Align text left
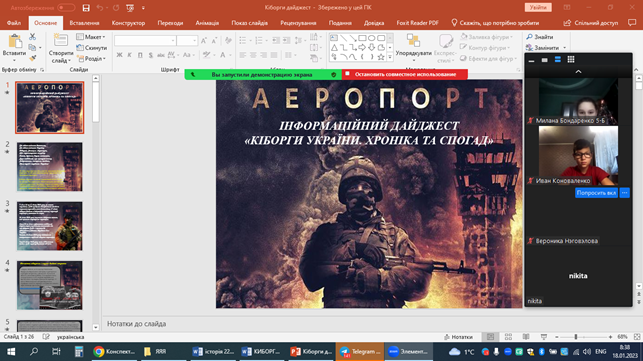Image resolution: width=643 pixels, height=361 pixels. click(x=243, y=55)
